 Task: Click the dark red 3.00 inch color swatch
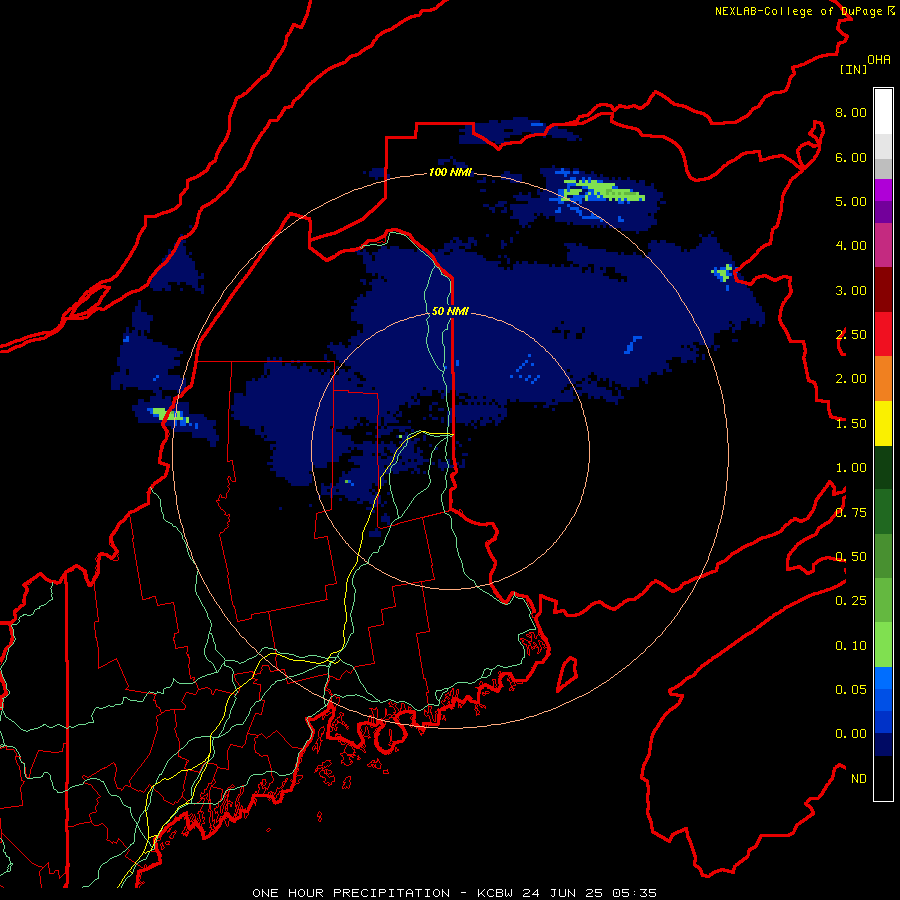pyautogui.click(x=883, y=290)
